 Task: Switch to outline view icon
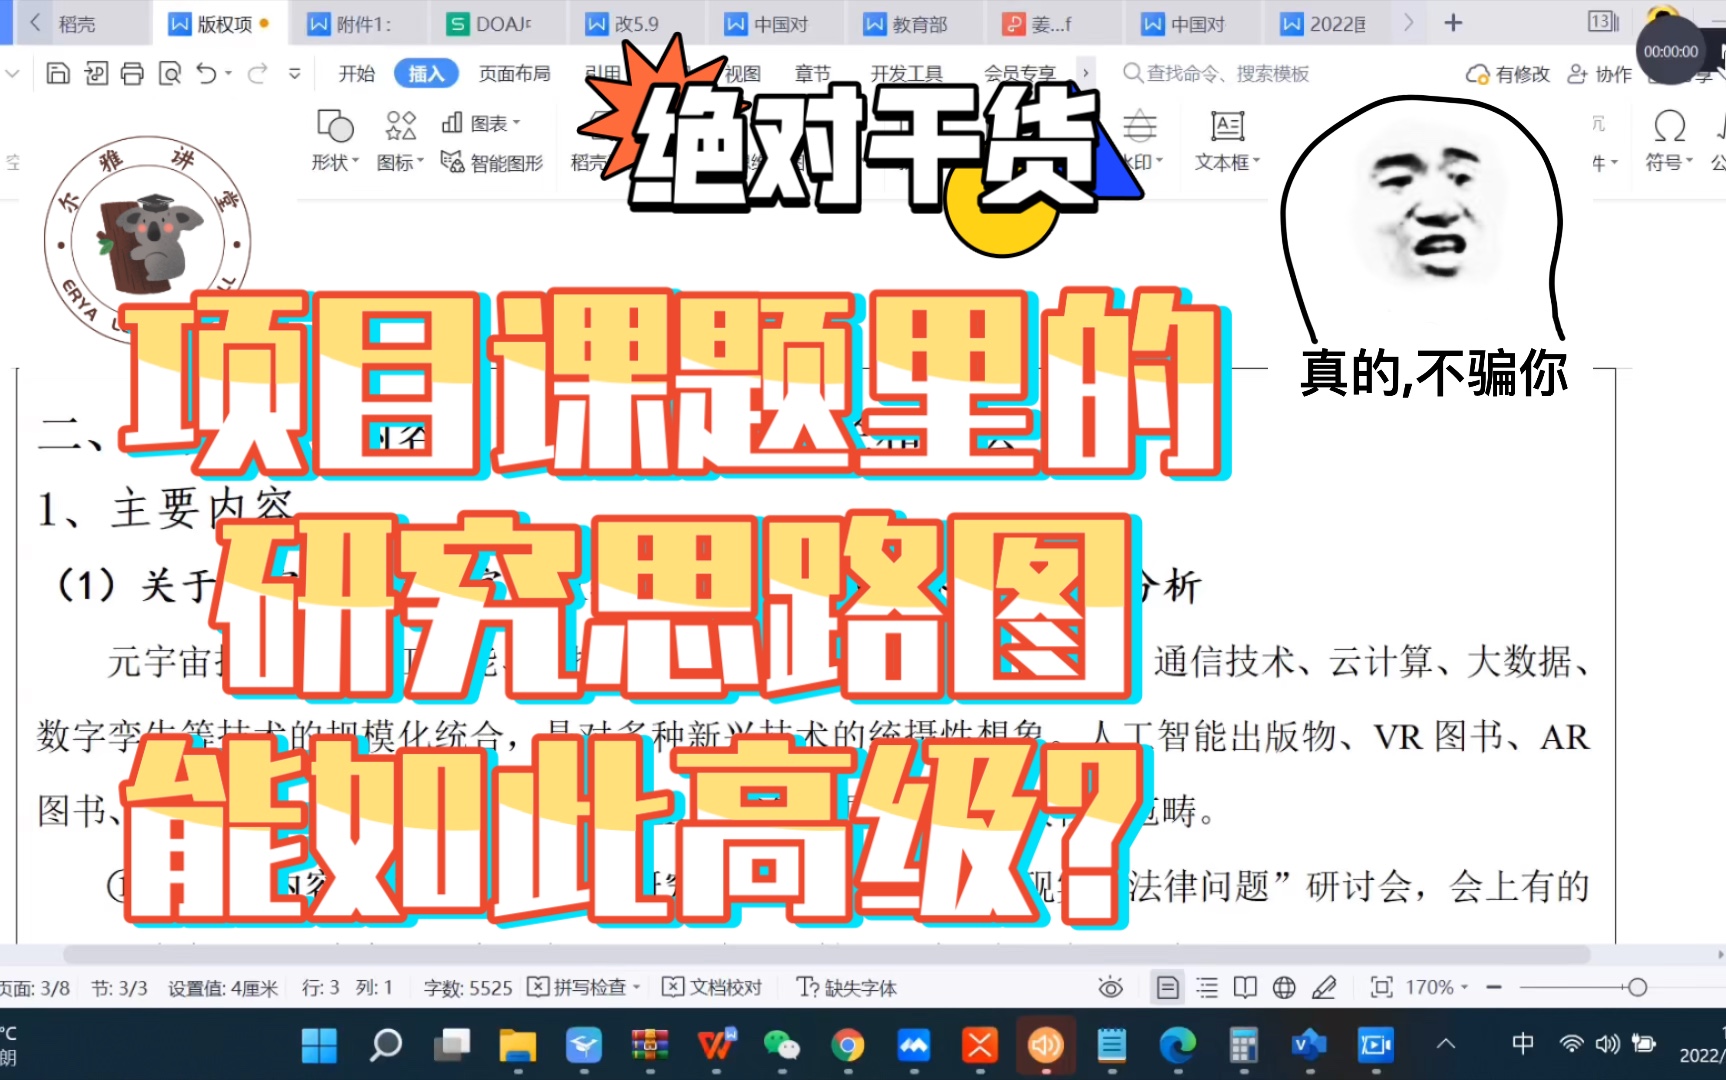[1207, 988]
